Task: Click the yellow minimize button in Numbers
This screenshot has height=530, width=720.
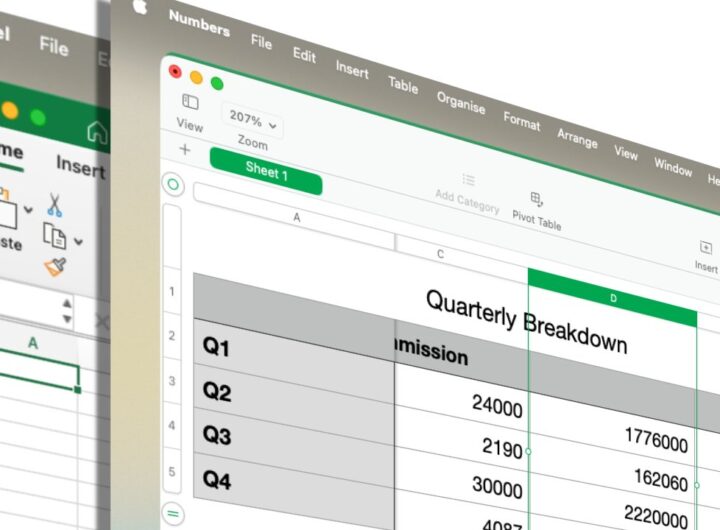Action: [196, 77]
